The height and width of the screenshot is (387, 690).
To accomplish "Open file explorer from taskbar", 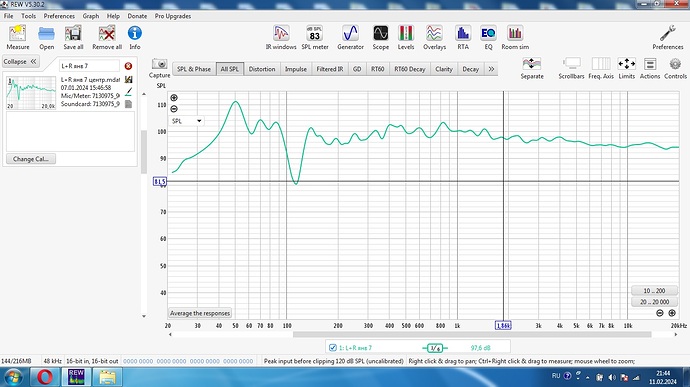I will pyautogui.click(x=107, y=377).
